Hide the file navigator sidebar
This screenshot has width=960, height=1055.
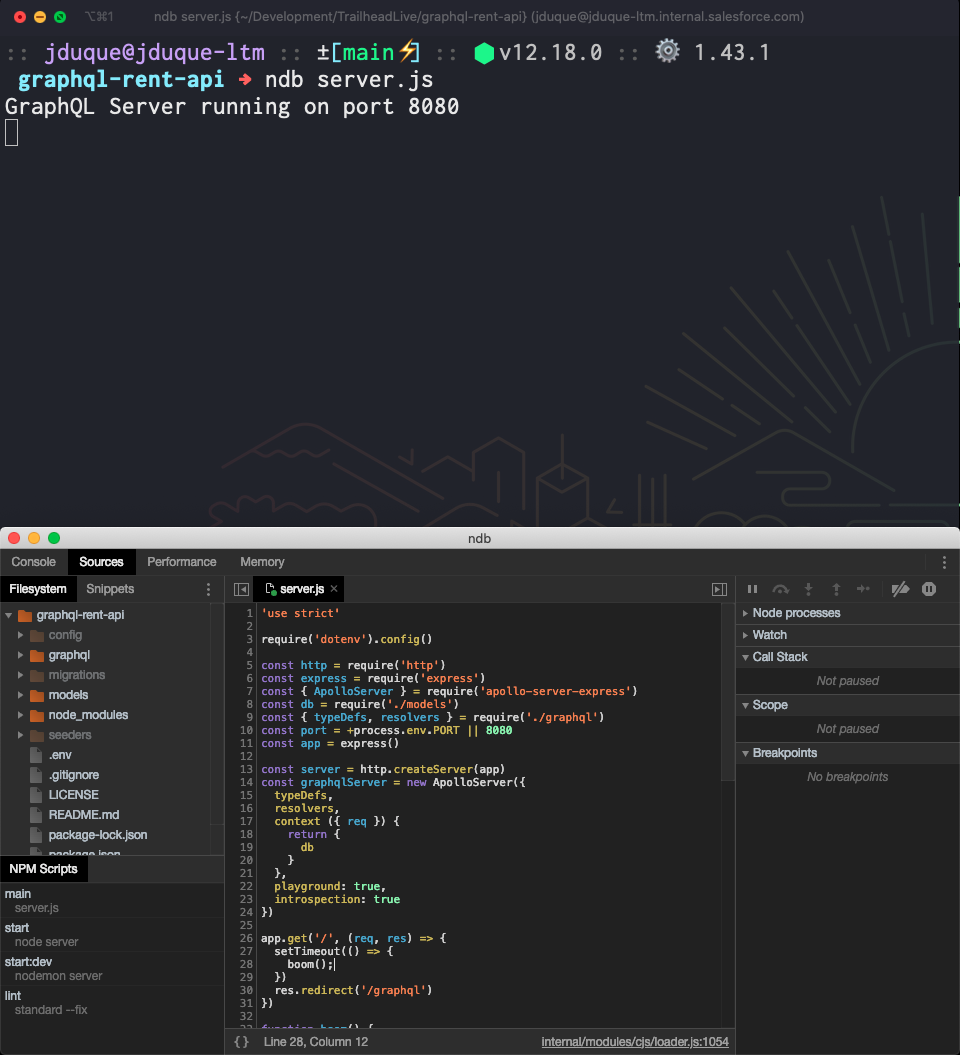pyautogui.click(x=241, y=590)
